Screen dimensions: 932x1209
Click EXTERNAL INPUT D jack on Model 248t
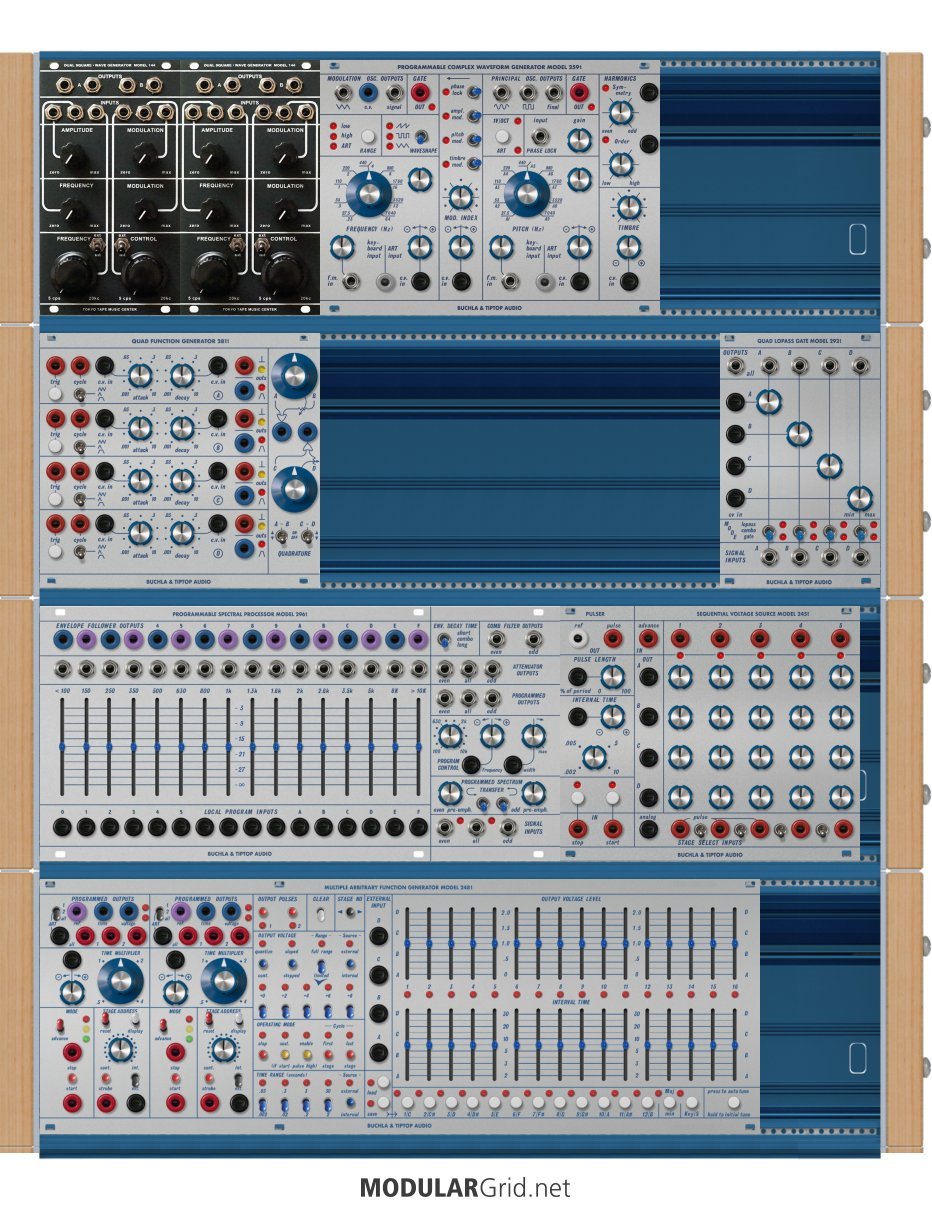[379, 936]
